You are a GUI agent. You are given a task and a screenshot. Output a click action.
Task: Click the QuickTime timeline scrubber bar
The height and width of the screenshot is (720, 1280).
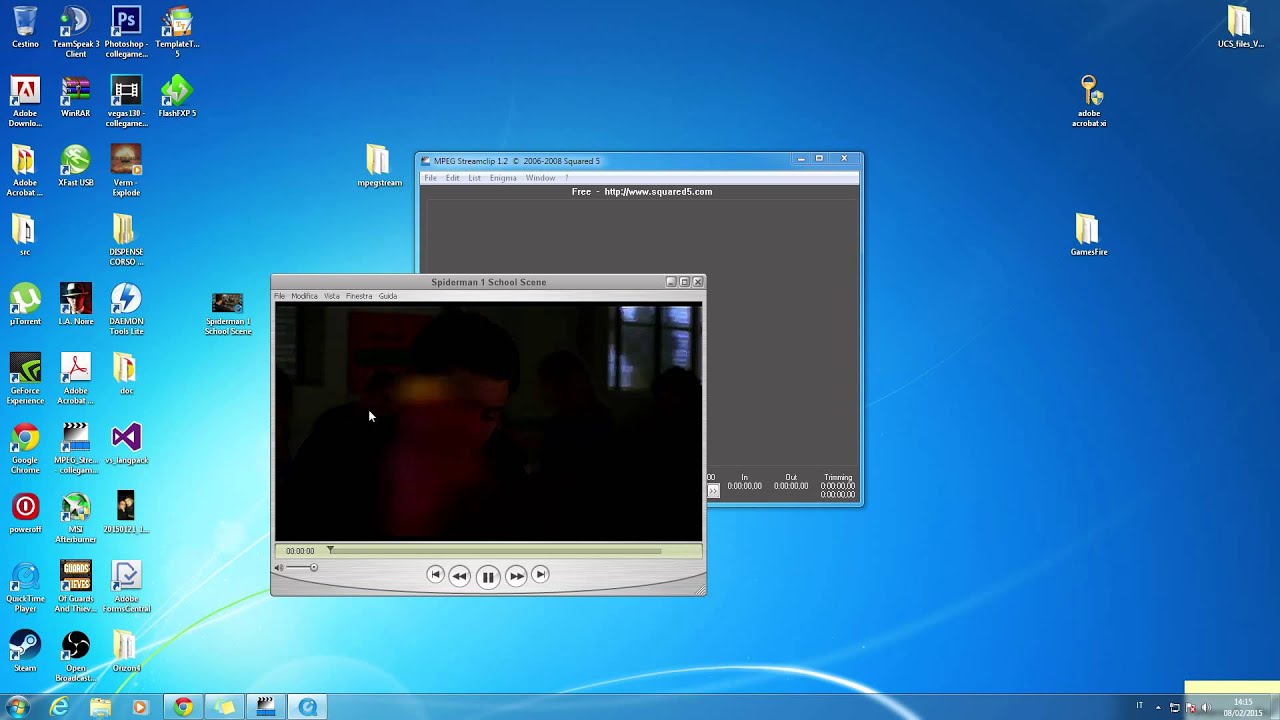pyautogui.click(x=494, y=550)
